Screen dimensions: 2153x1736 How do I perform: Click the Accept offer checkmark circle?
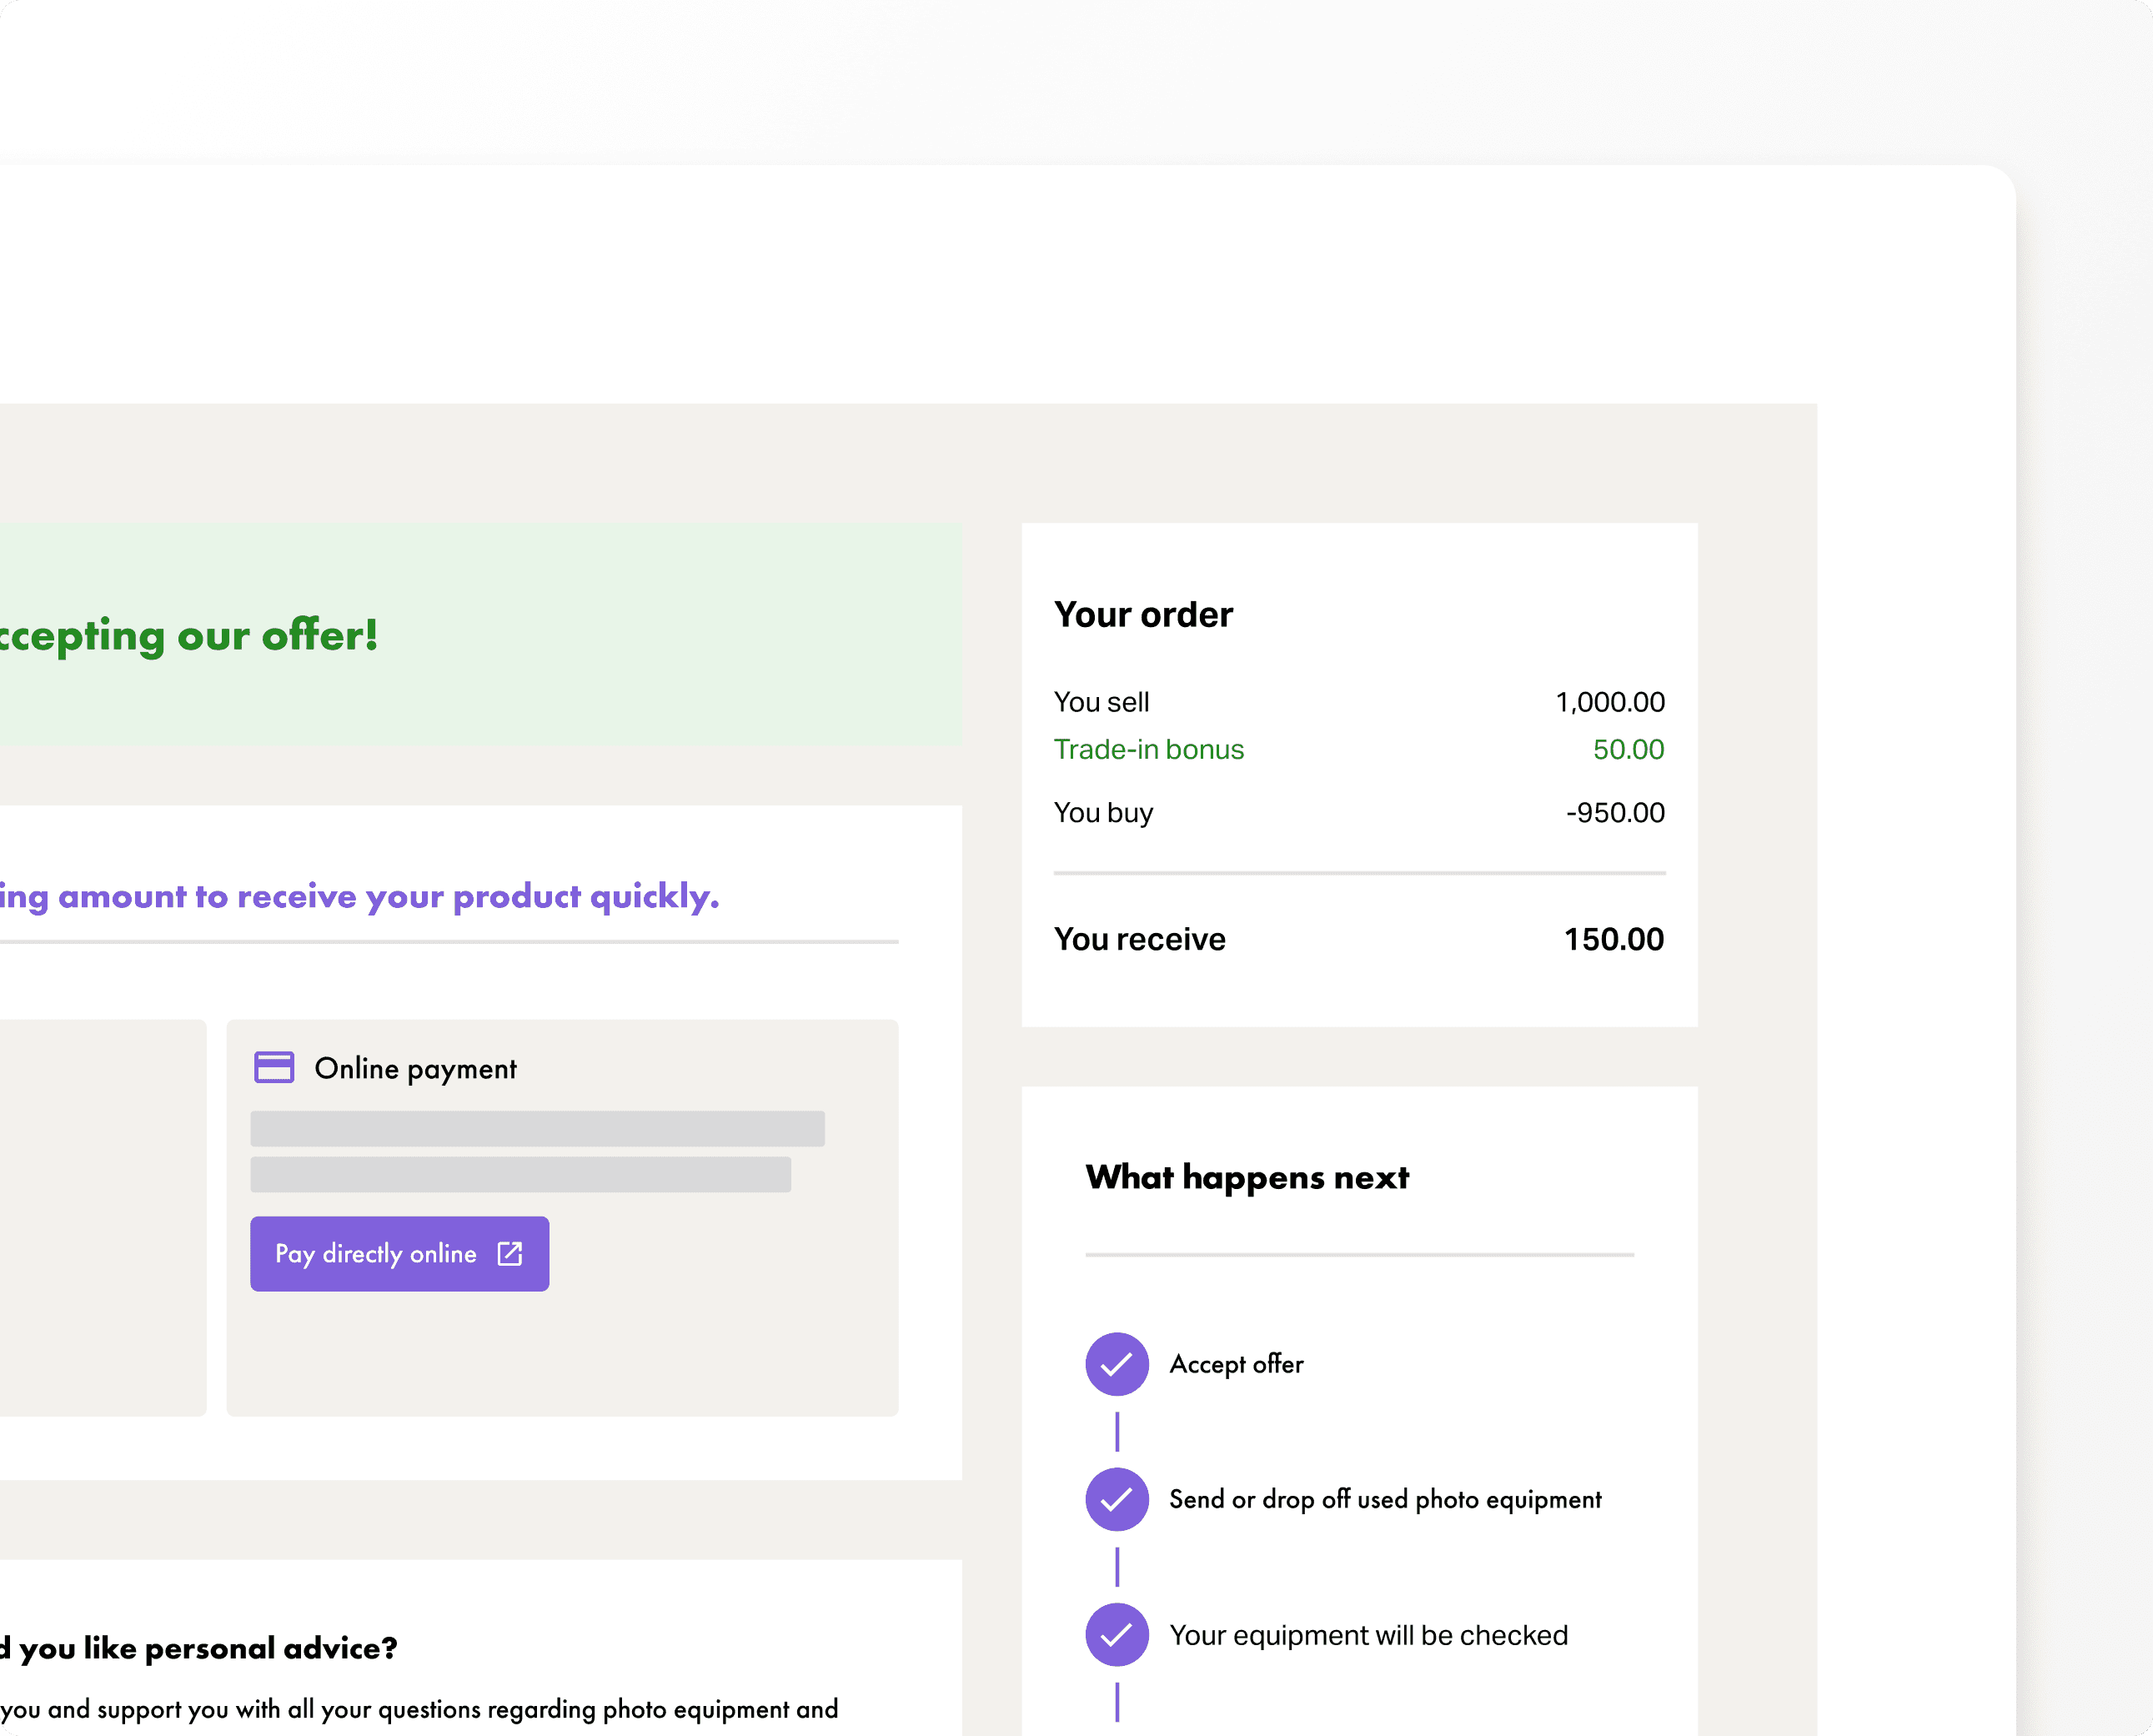point(1116,1363)
